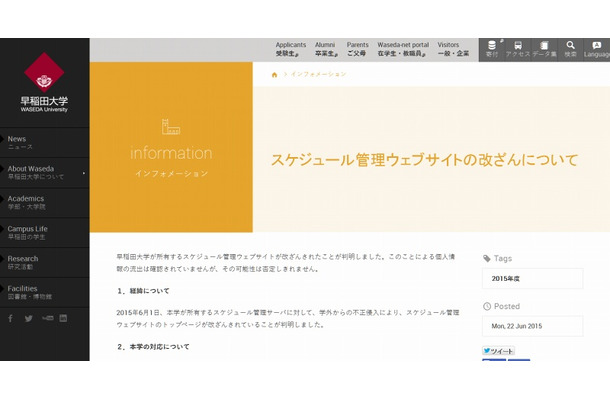Click the Applicants link in top navigation
This screenshot has width=610, height=400.
(x=291, y=49)
